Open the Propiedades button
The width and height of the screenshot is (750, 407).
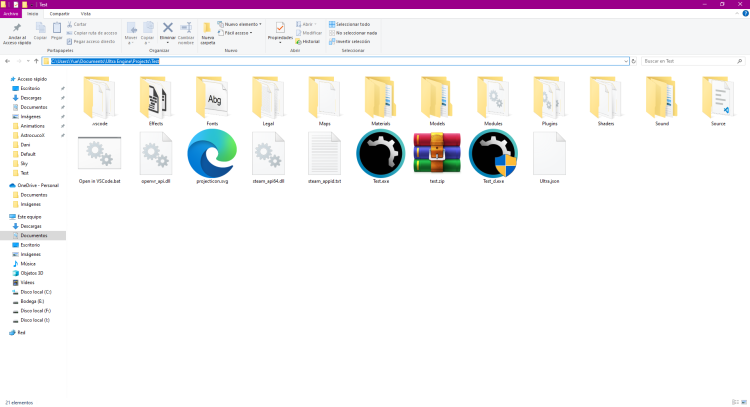tap(280, 31)
